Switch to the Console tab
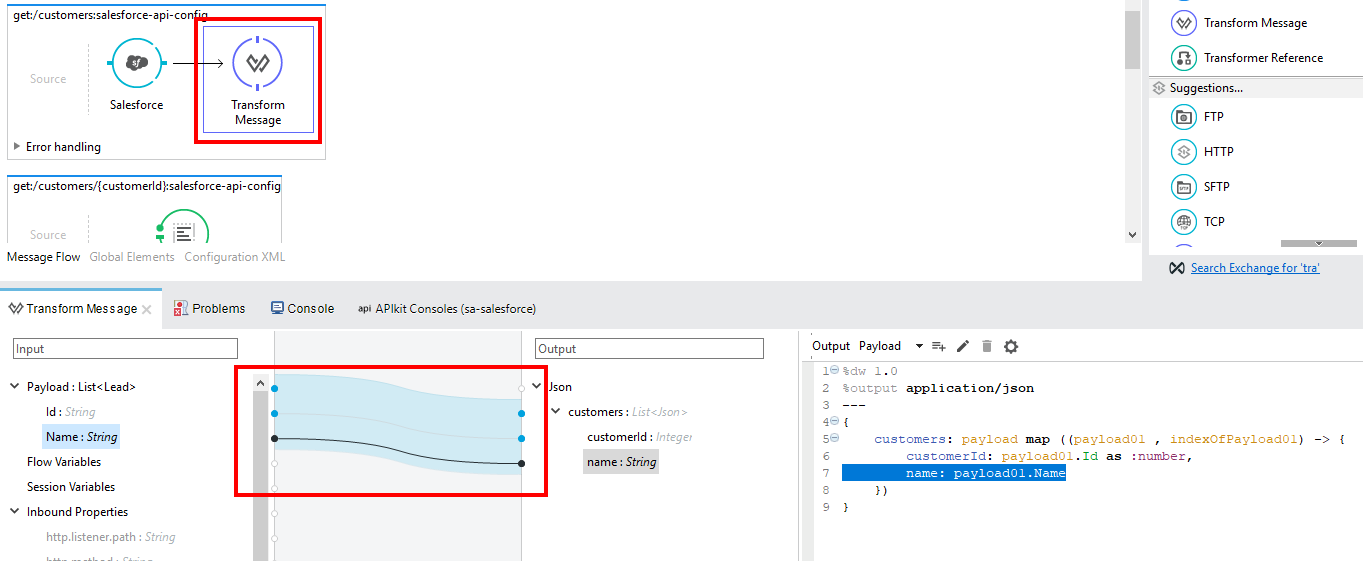 coord(302,309)
